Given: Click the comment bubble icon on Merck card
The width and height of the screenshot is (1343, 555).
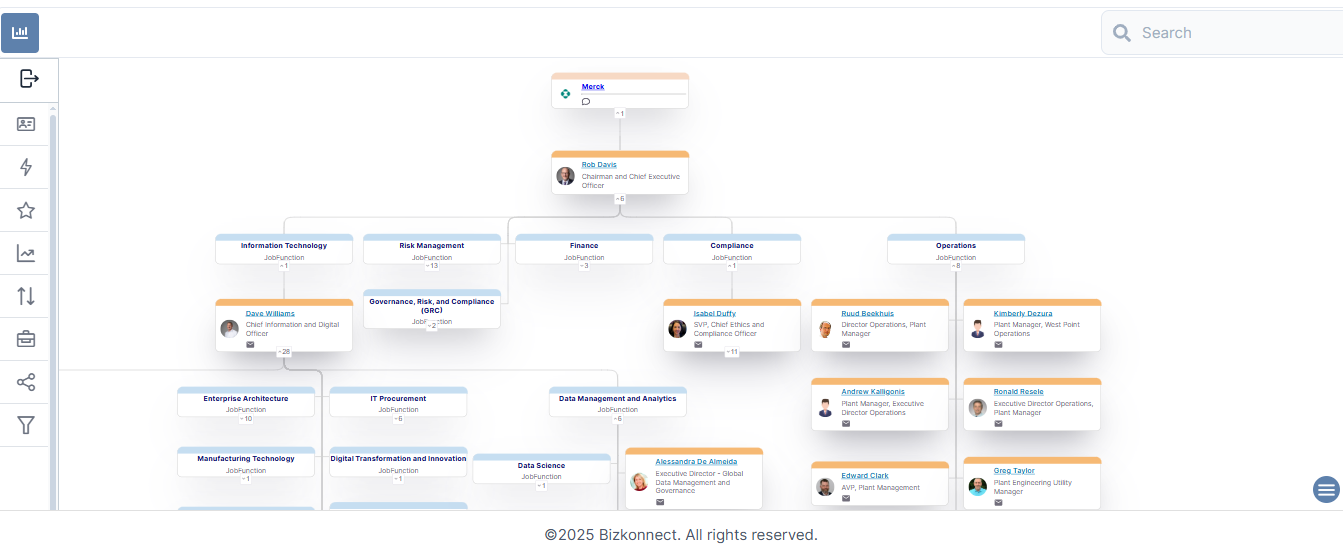Looking at the screenshot, I should point(586,101).
